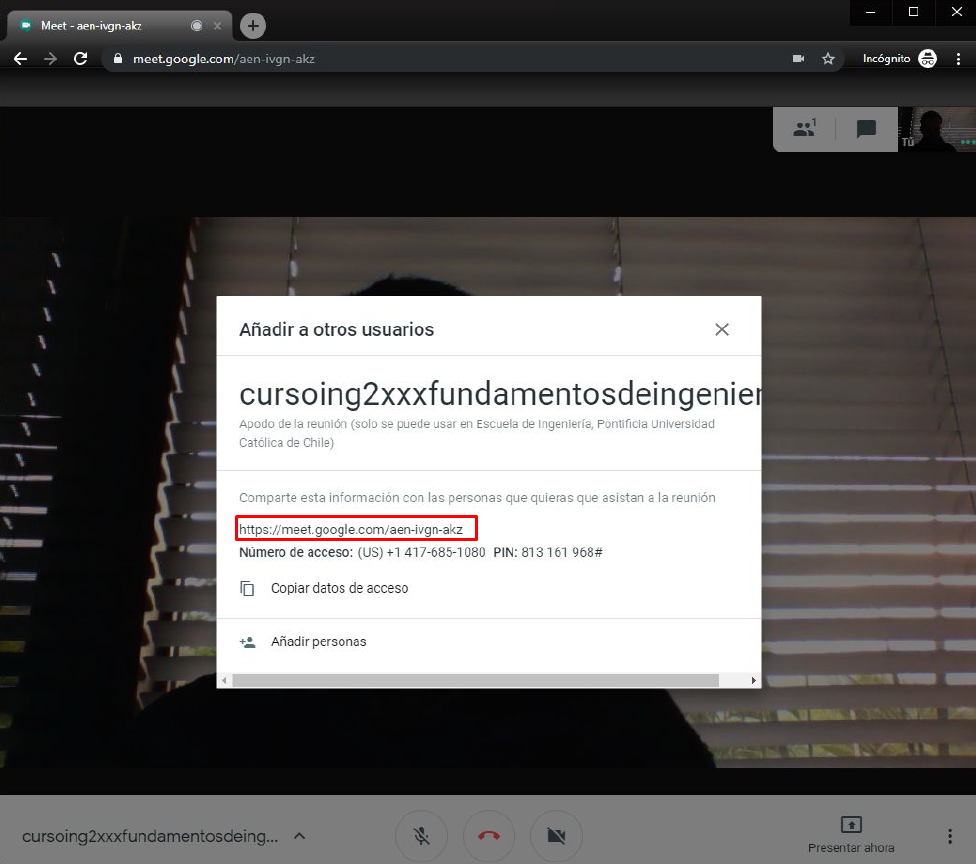Open the Incógnito profile indicator
The width and height of the screenshot is (976, 864).
pyautogui.click(x=899, y=59)
